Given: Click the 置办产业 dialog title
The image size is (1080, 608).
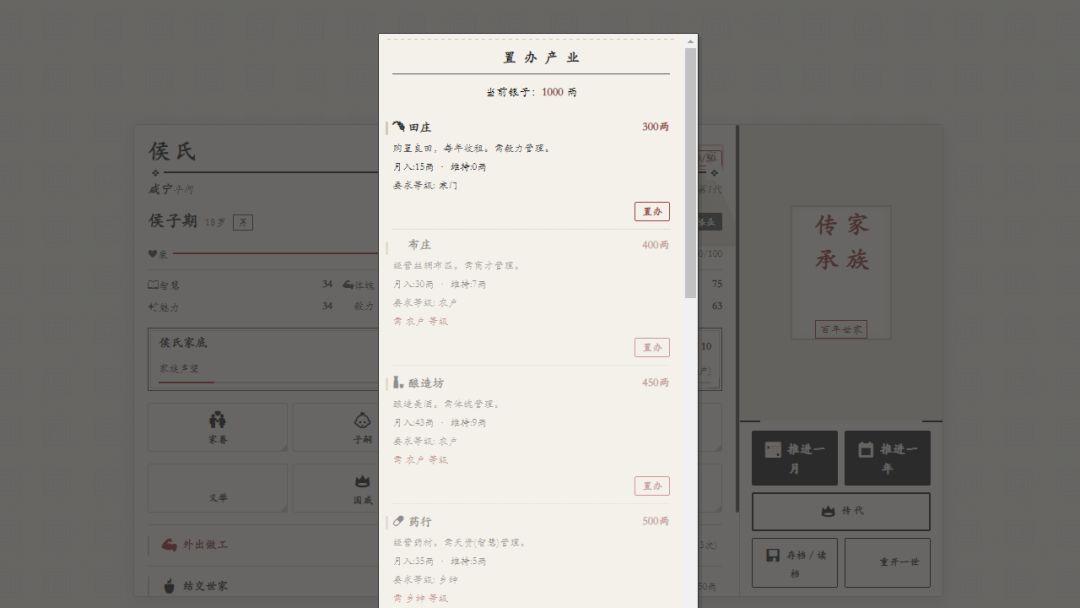Looking at the screenshot, I should (x=541, y=58).
